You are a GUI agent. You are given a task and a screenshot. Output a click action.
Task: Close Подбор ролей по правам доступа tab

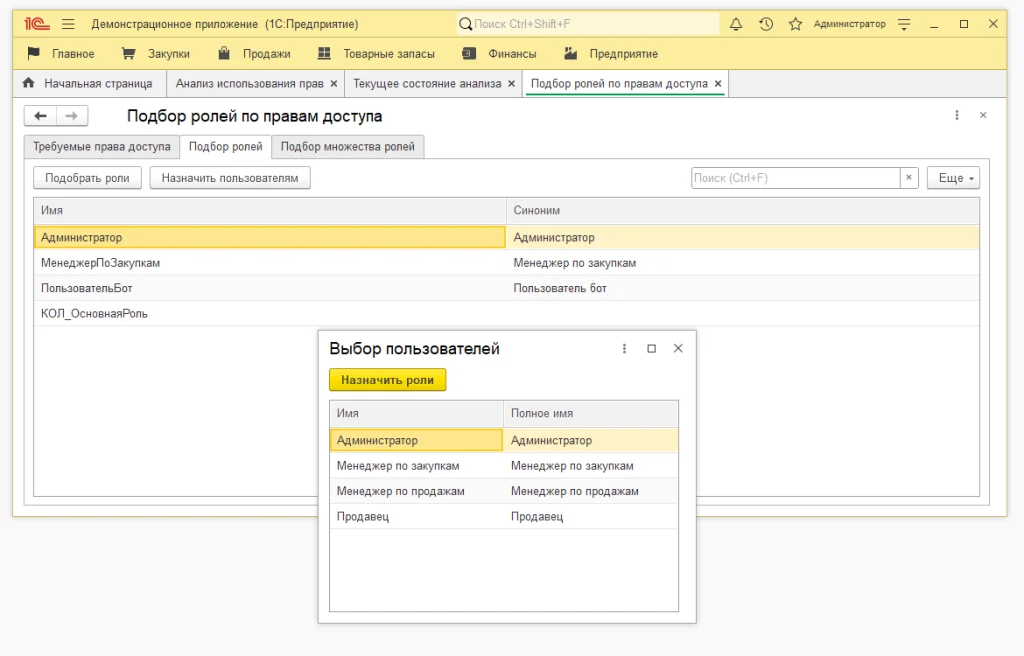[x=718, y=84]
